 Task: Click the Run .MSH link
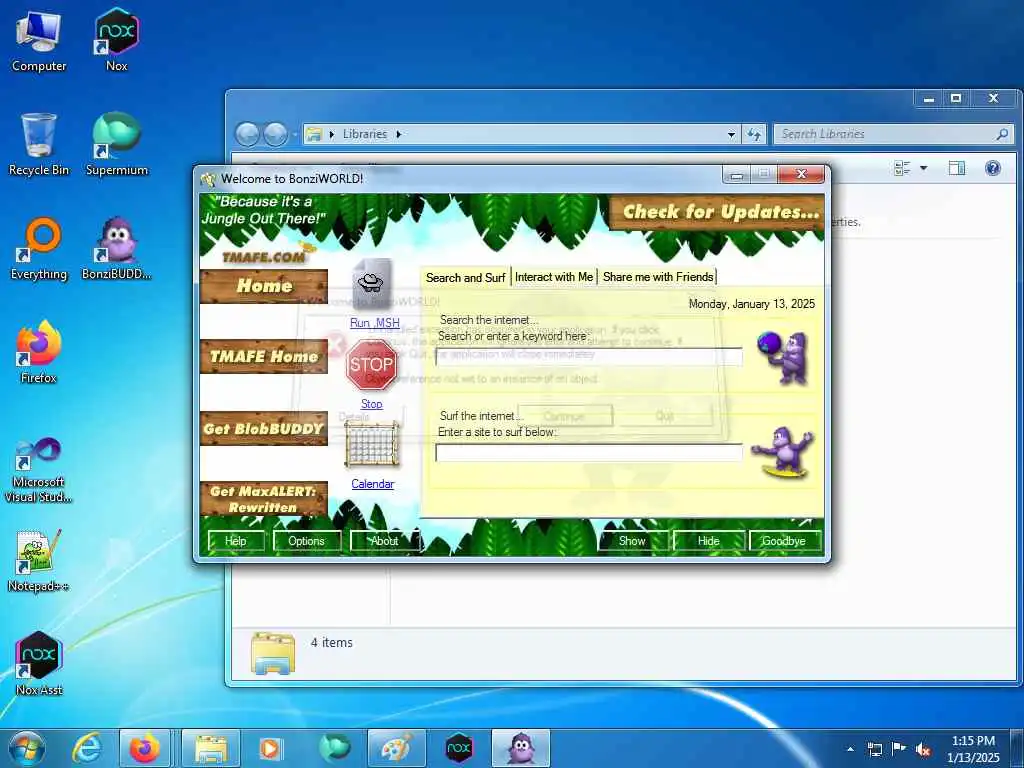tap(374, 323)
